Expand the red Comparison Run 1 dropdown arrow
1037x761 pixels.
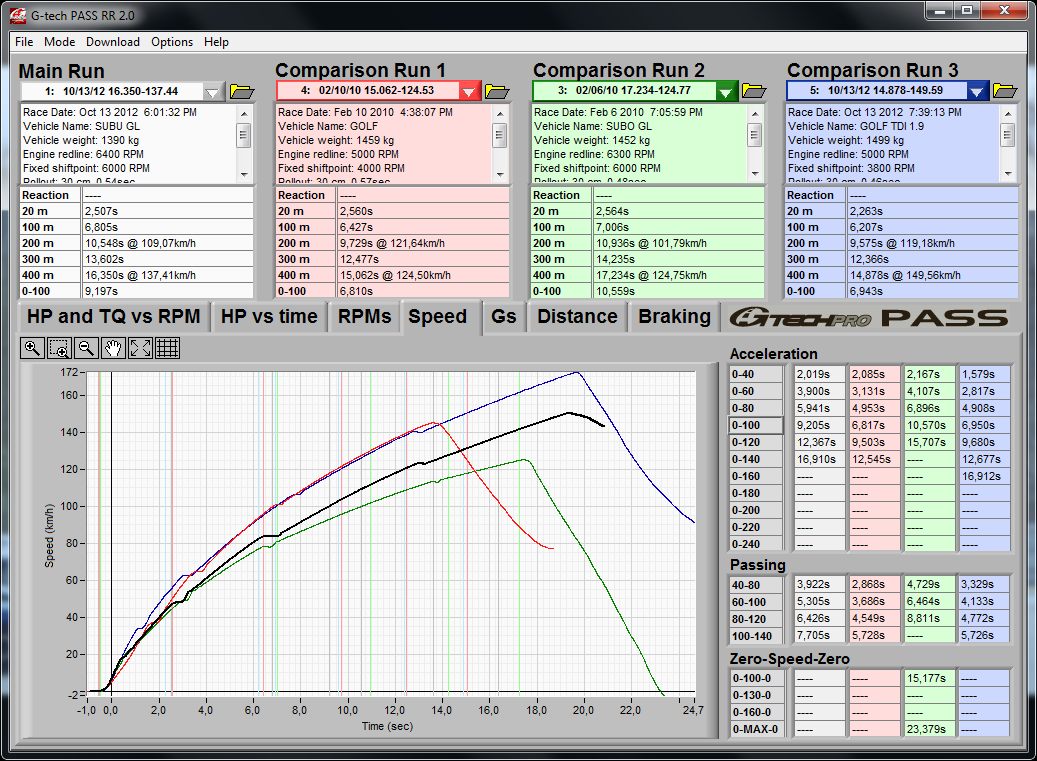(x=468, y=91)
